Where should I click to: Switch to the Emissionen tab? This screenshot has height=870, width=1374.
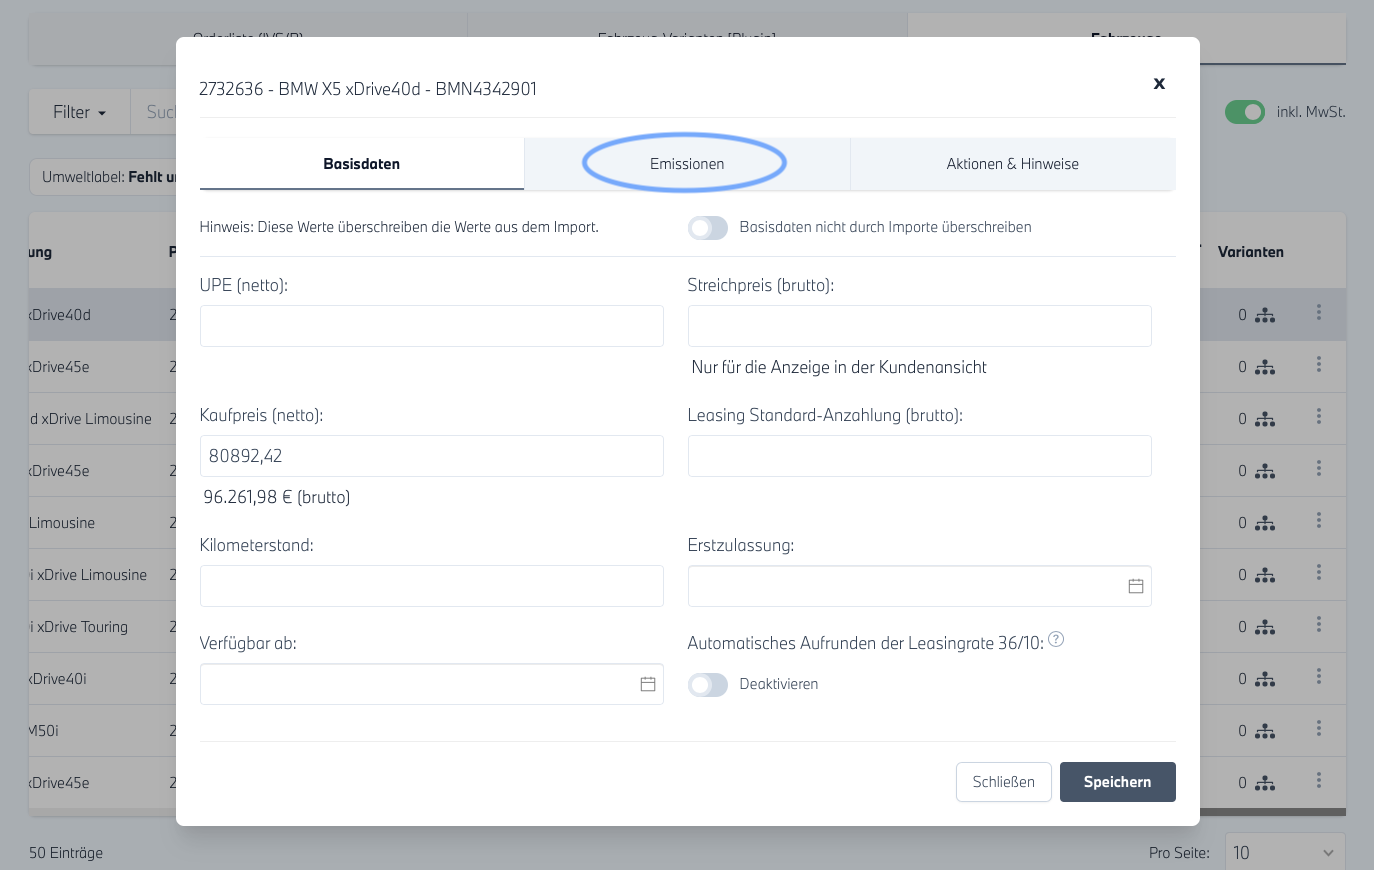click(687, 164)
